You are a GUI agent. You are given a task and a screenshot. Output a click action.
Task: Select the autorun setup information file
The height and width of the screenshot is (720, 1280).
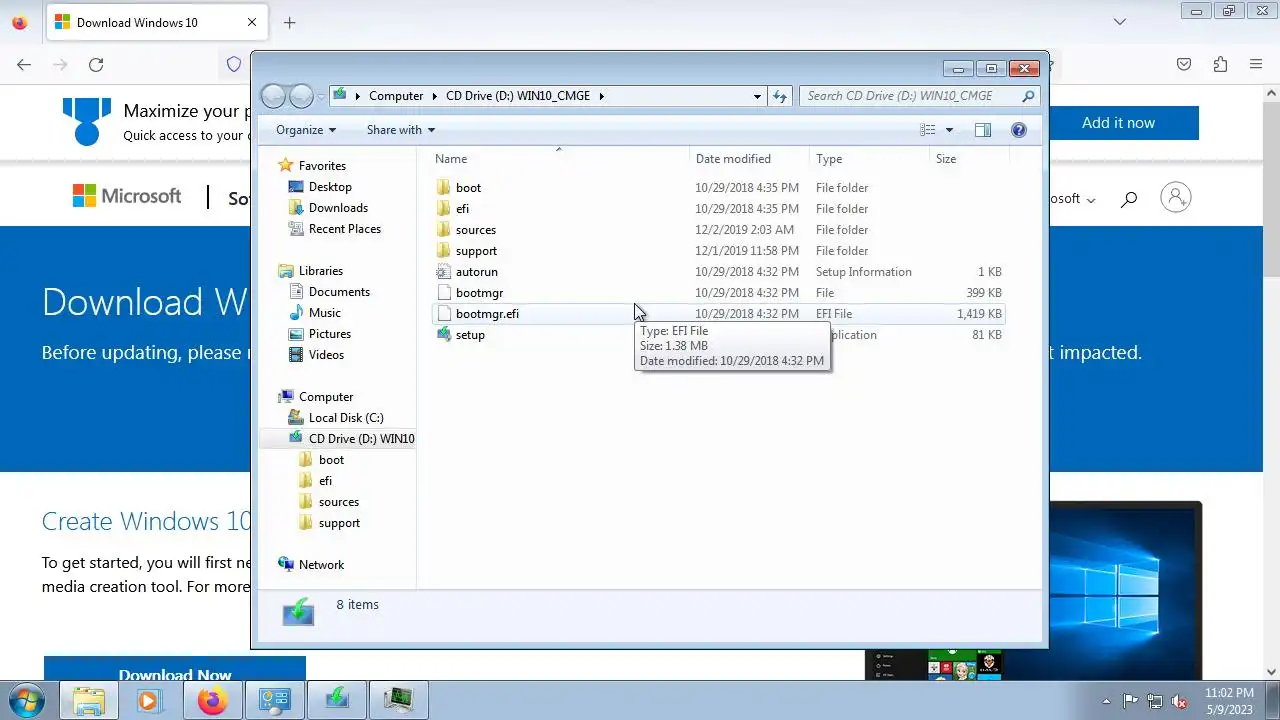(x=476, y=272)
